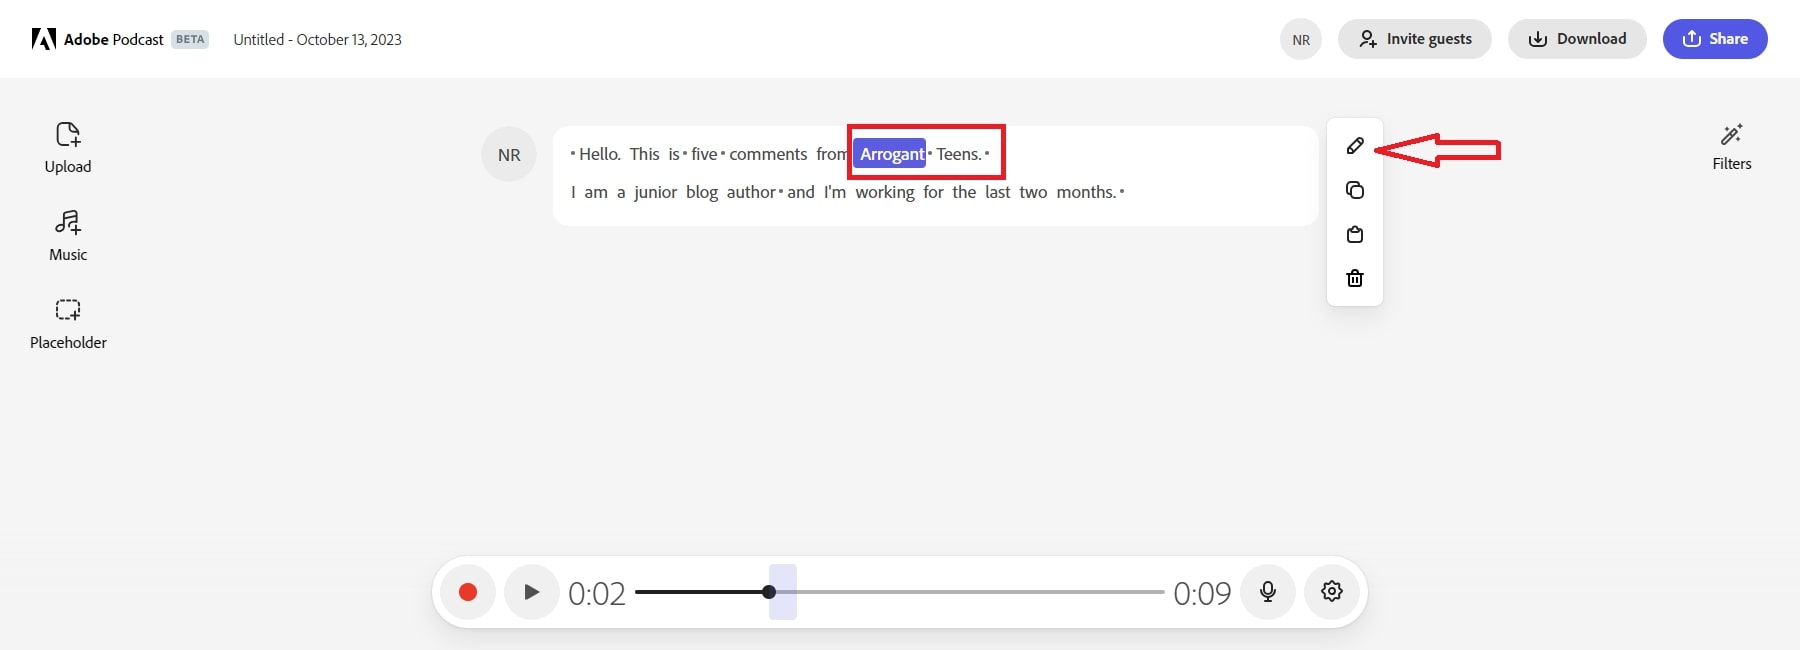This screenshot has width=1800, height=650.
Task: Copy selection with the copy icon
Action: tap(1355, 190)
